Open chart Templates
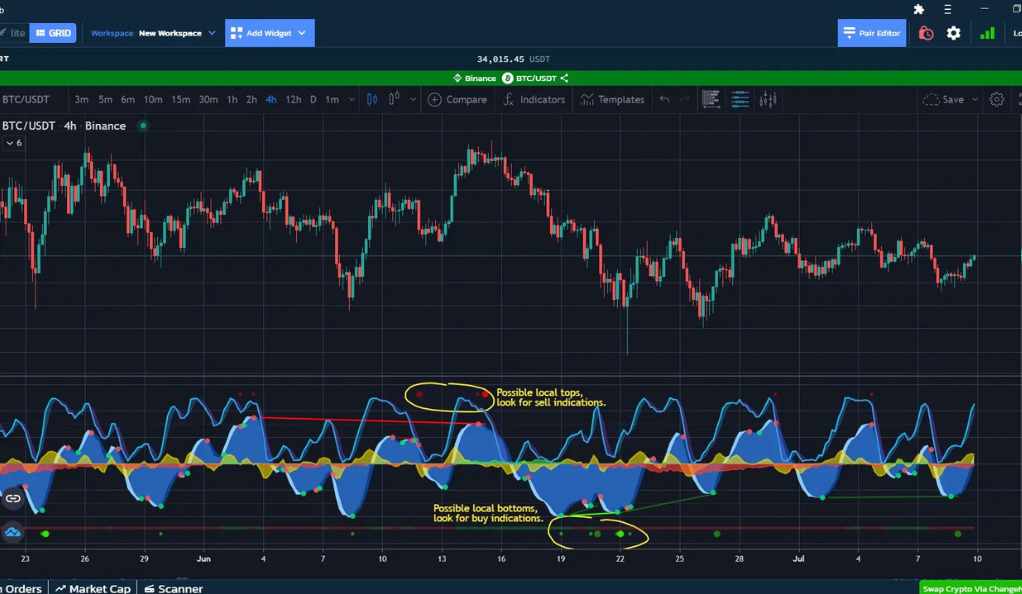The height and width of the screenshot is (594, 1022). pos(612,100)
